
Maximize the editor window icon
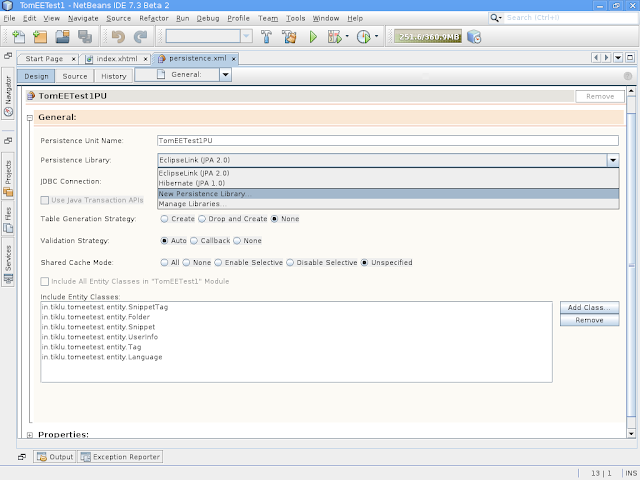click(630, 58)
